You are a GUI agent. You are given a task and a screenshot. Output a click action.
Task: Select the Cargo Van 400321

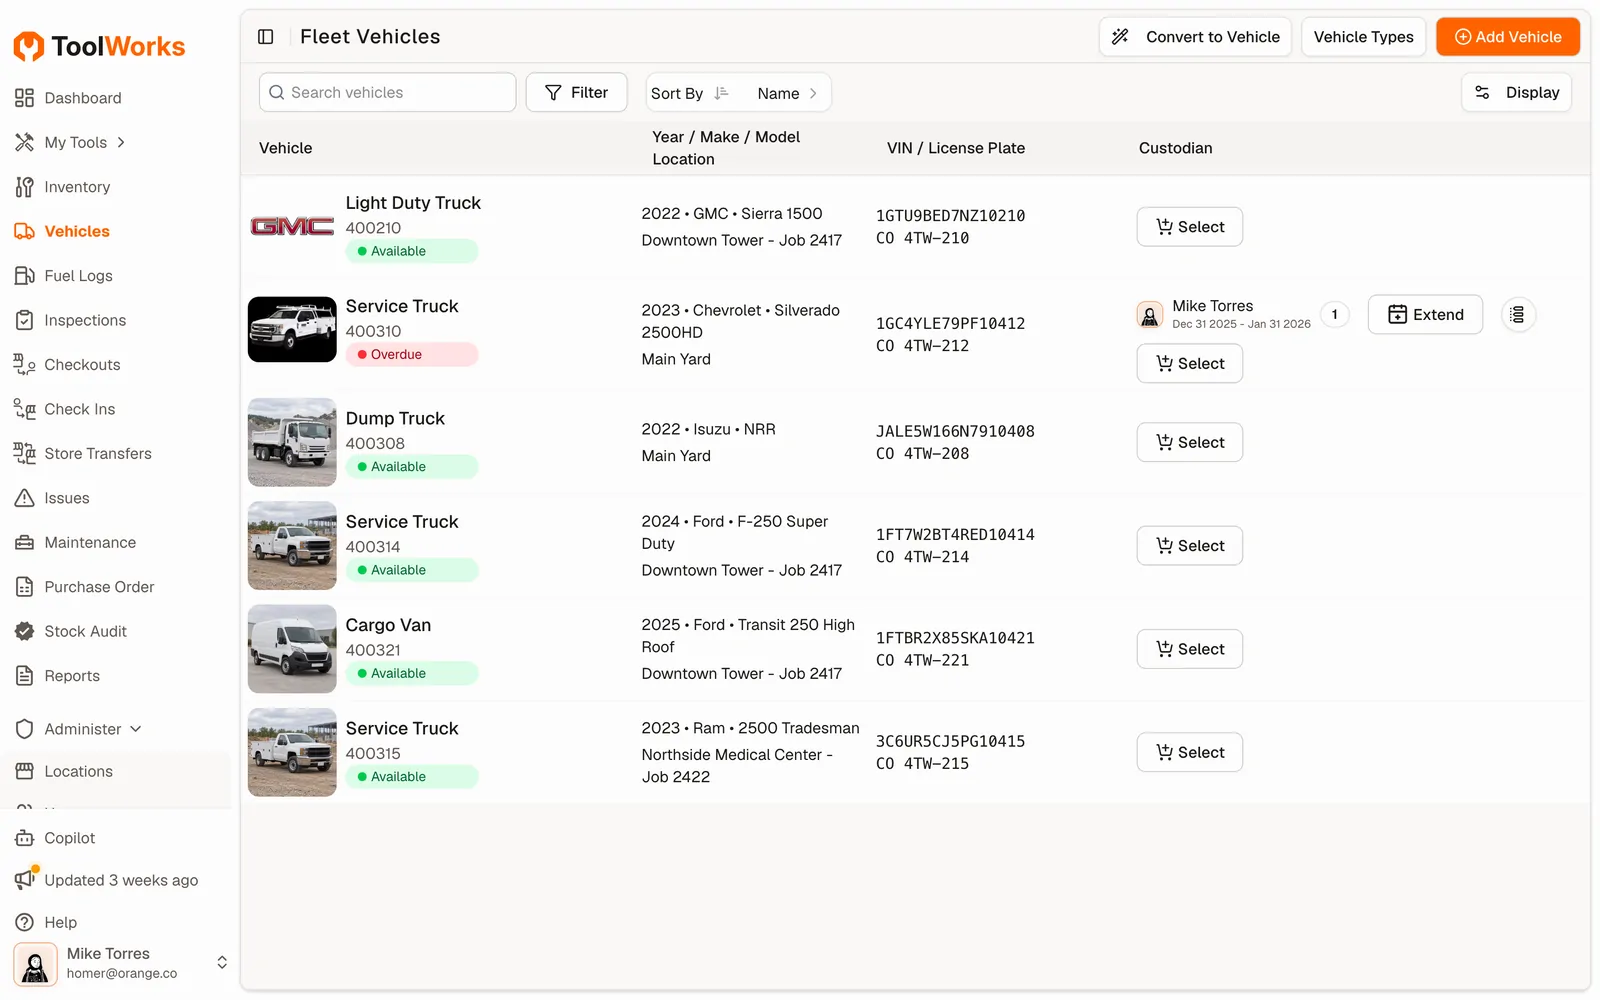point(1190,649)
